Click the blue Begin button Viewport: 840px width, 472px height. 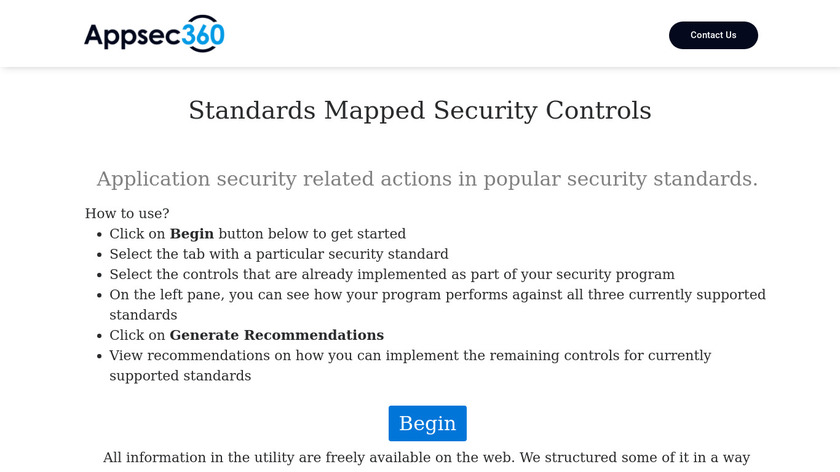click(427, 423)
